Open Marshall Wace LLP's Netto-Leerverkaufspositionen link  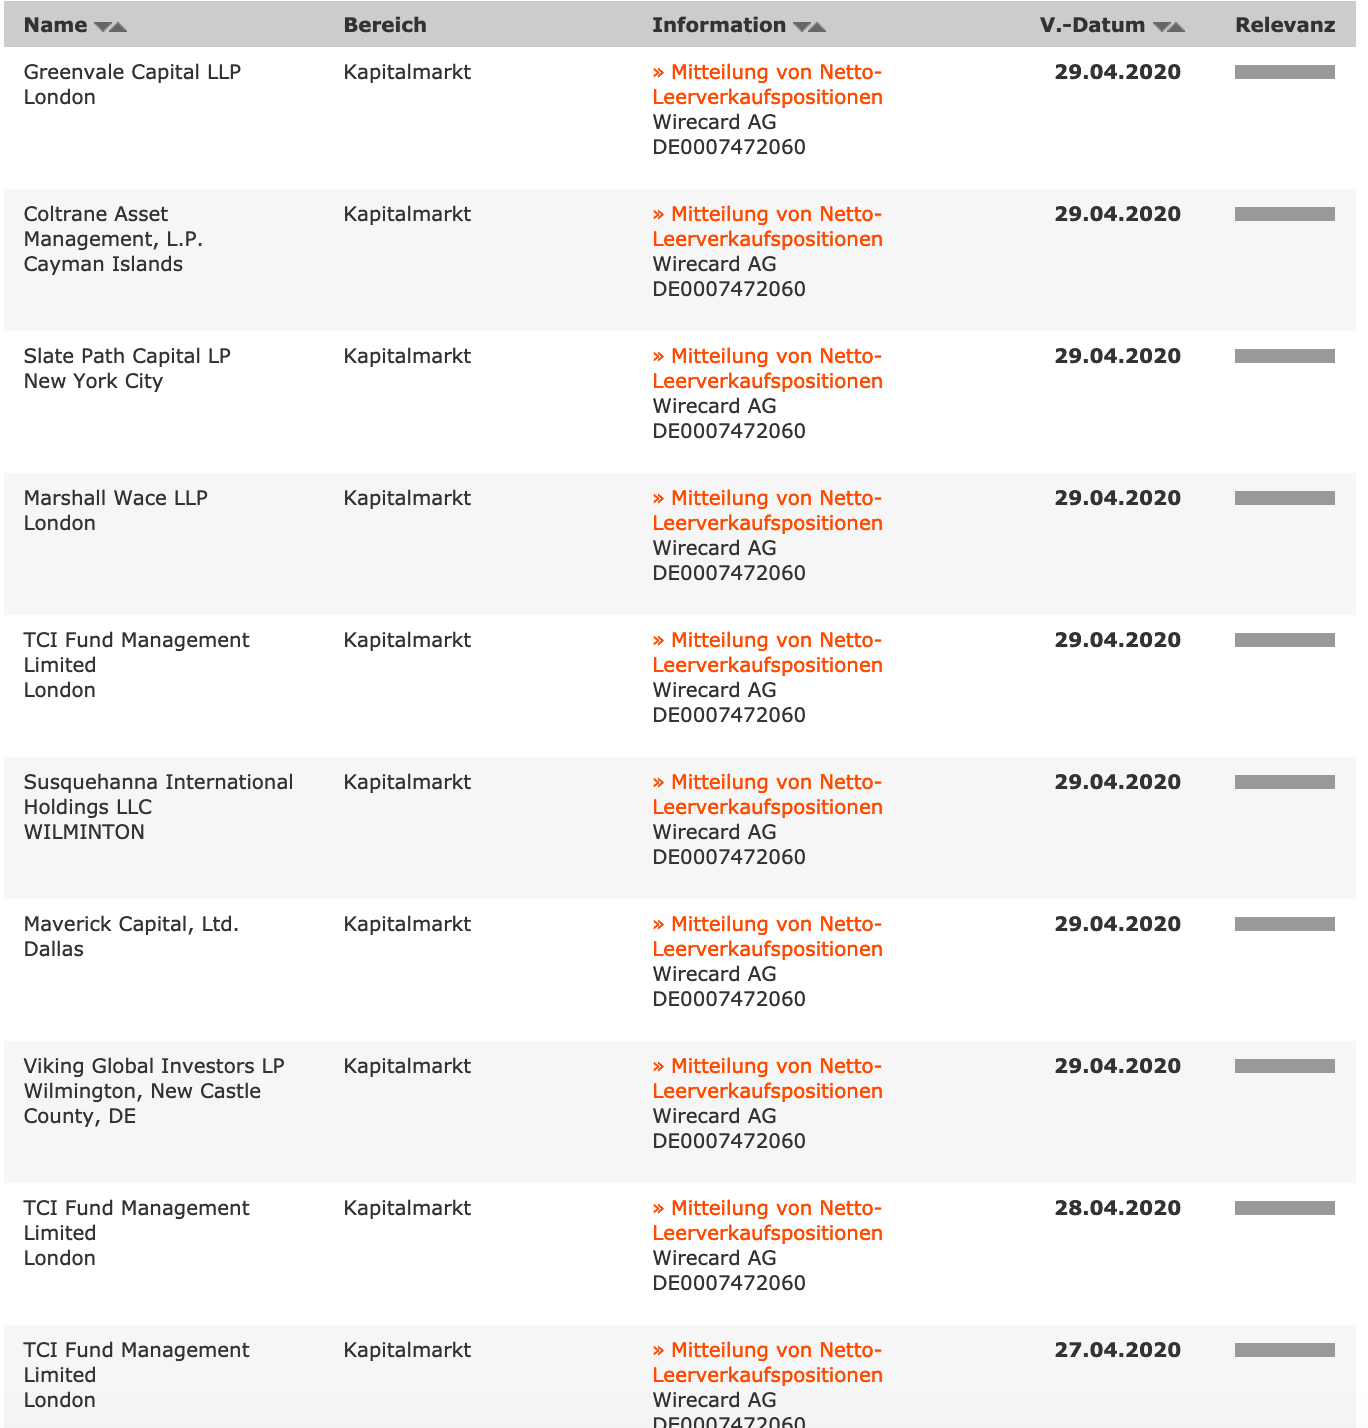tap(767, 510)
